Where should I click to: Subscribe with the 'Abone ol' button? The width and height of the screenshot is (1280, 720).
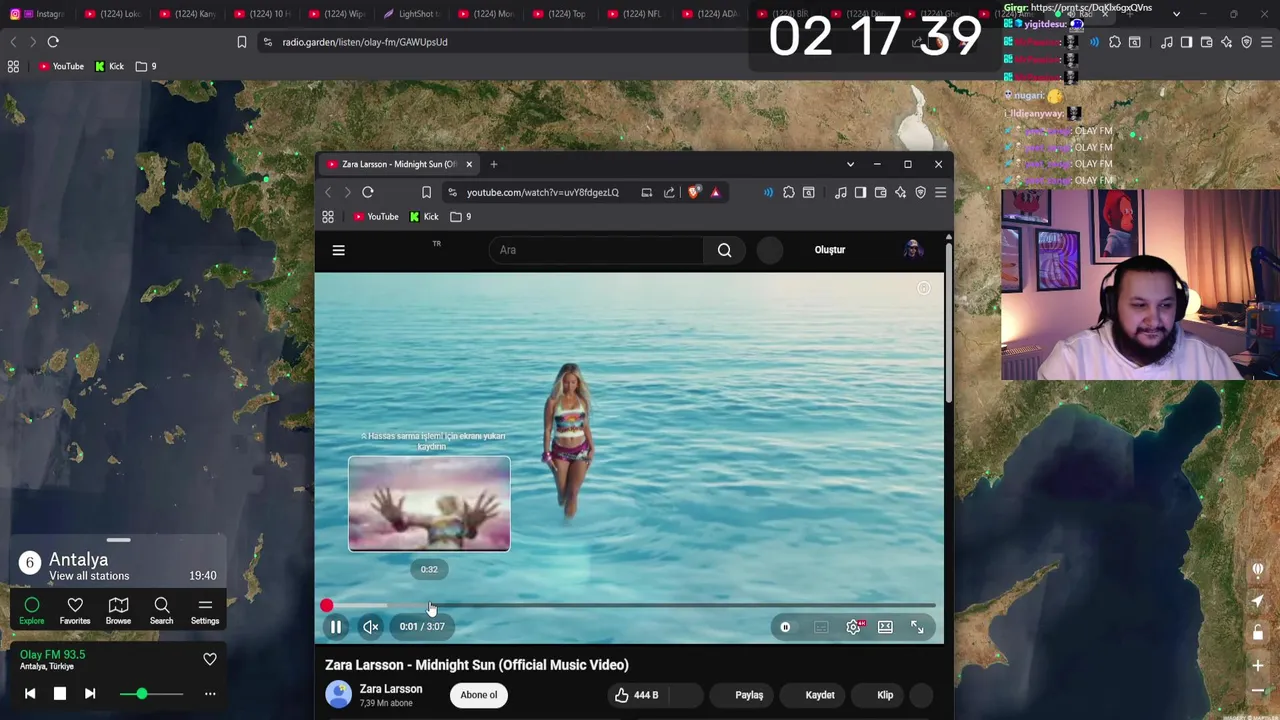478,695
